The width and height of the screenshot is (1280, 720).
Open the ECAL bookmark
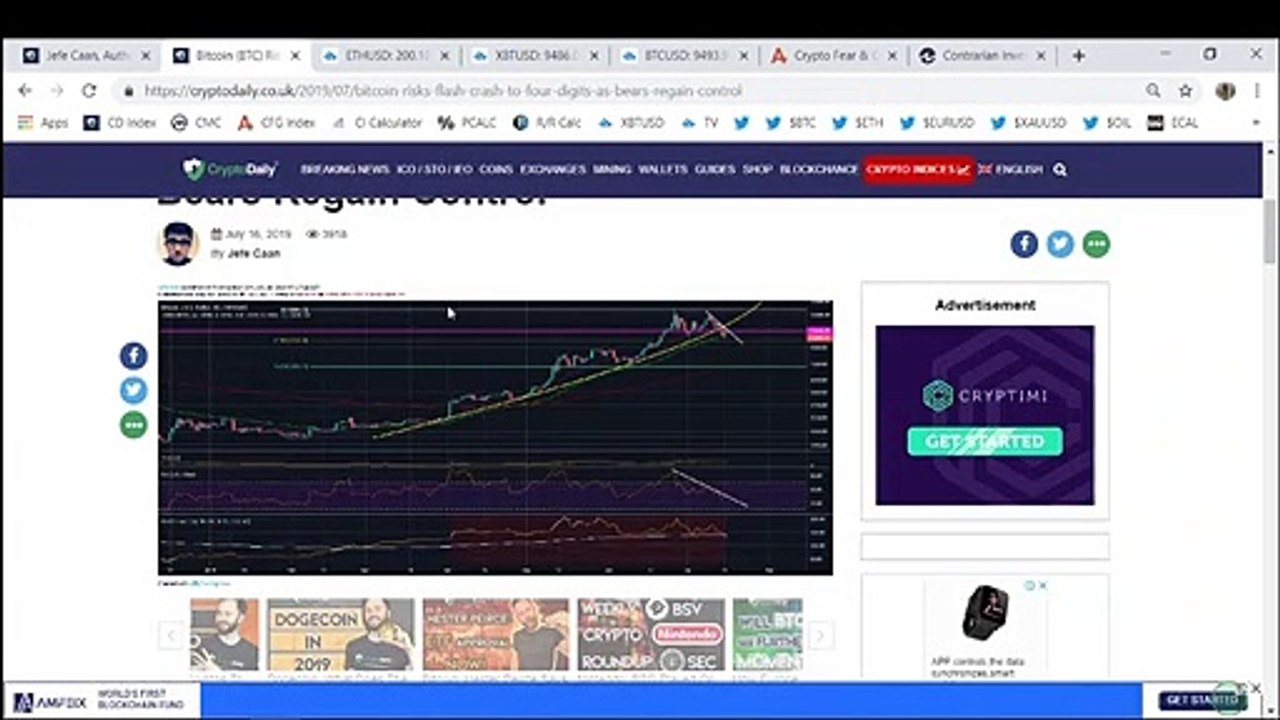(1173, 123)
